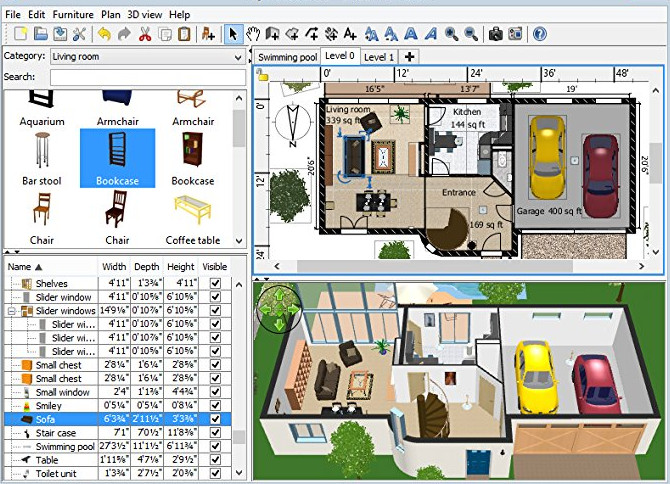Open the Edit menu
Image resolution: width=670 pixels, height=484 pixels.
pyautogui.click(x=36, y=15)
